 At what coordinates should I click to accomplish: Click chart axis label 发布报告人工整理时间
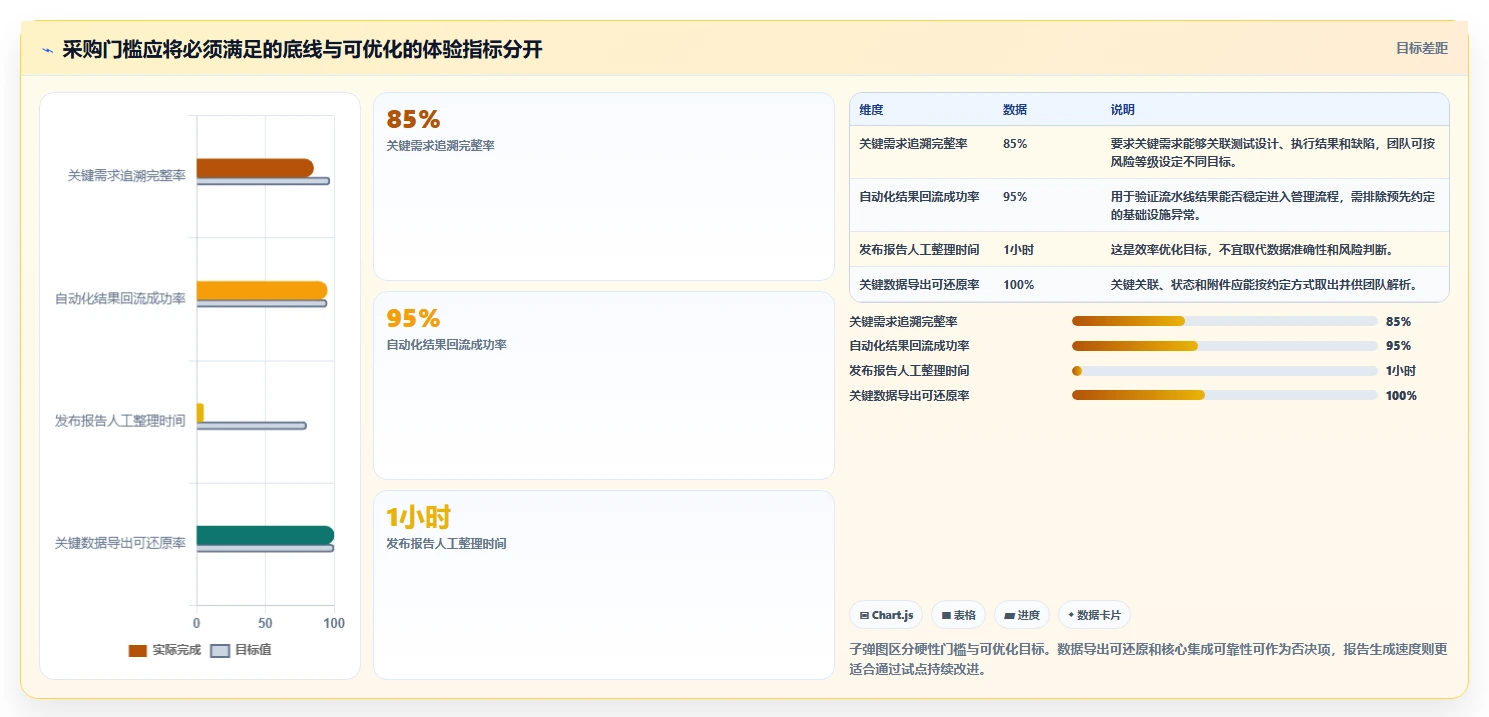click(x=120, y=421)
